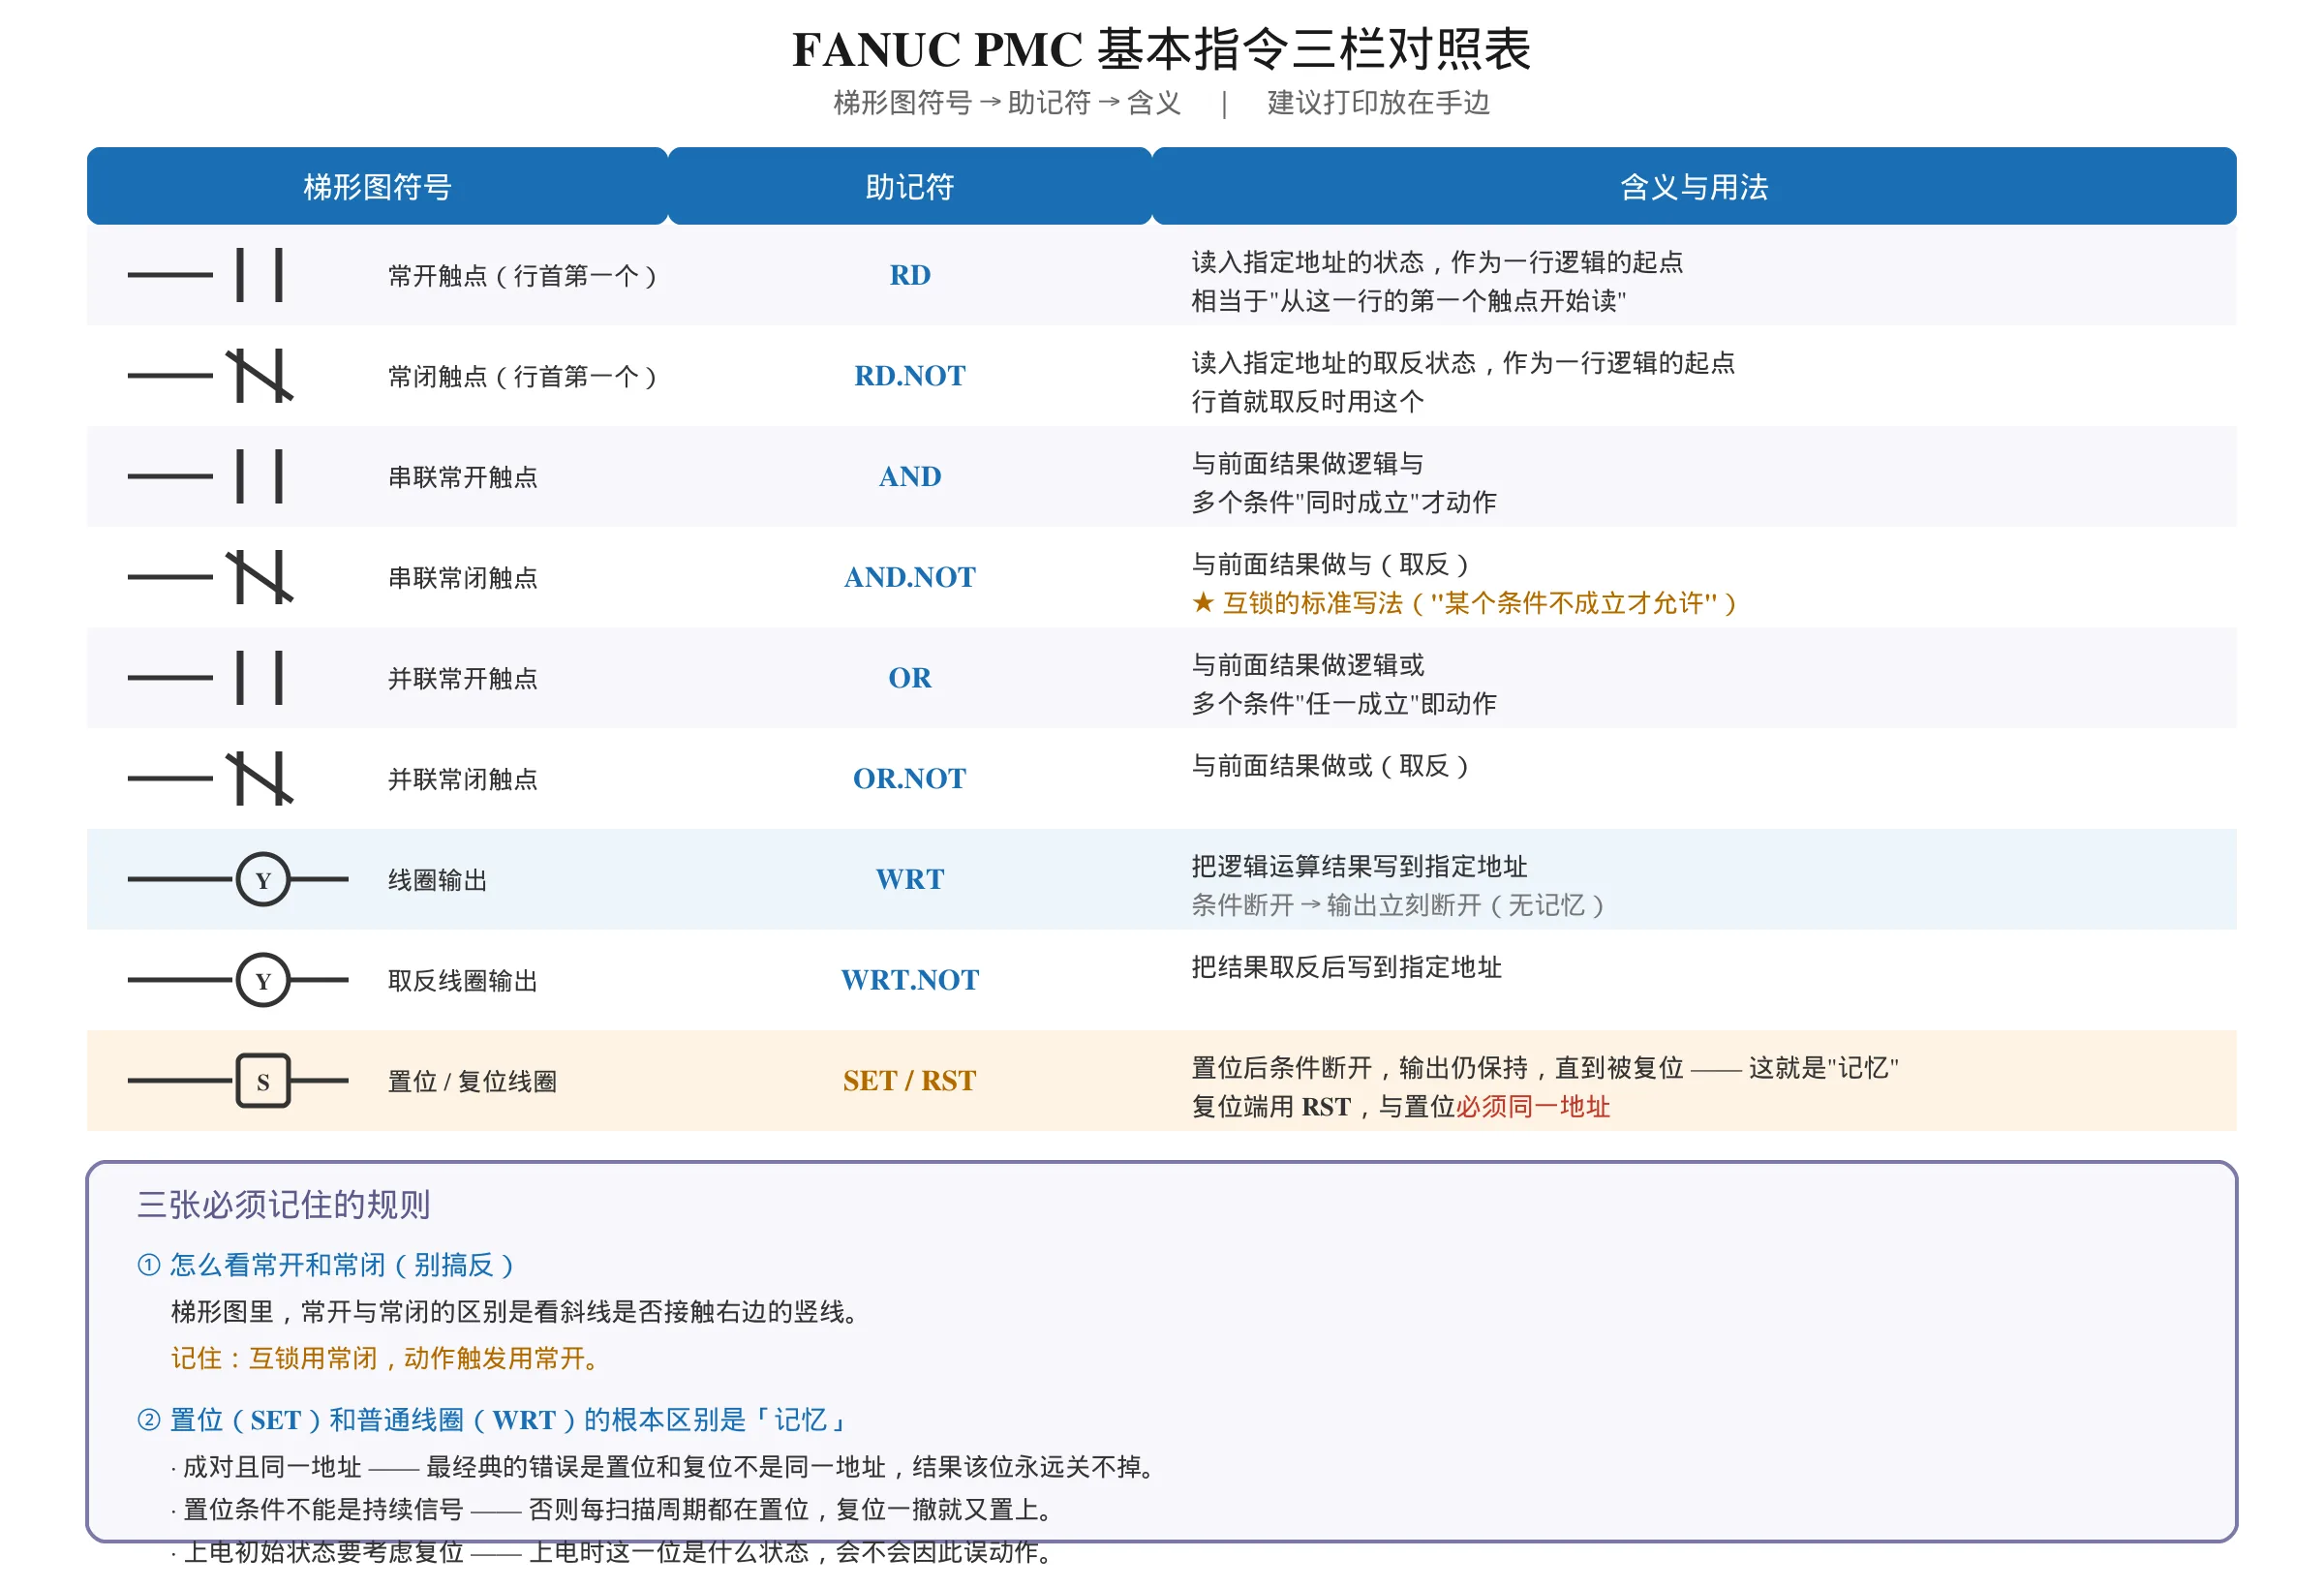Image resolution: width=2324 pixels, height=1588 pixels.
Task: Click the label 常开触点（行首第一个）
Action: (524, 276)
